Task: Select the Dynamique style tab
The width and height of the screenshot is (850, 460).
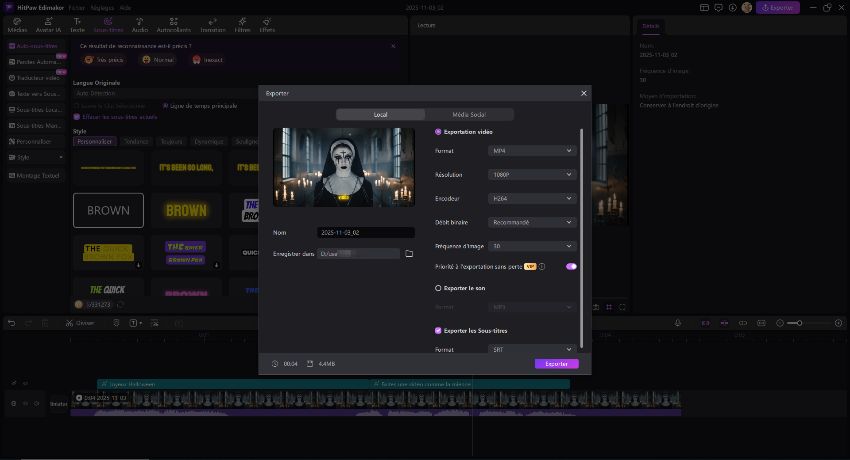Action: 209,141
